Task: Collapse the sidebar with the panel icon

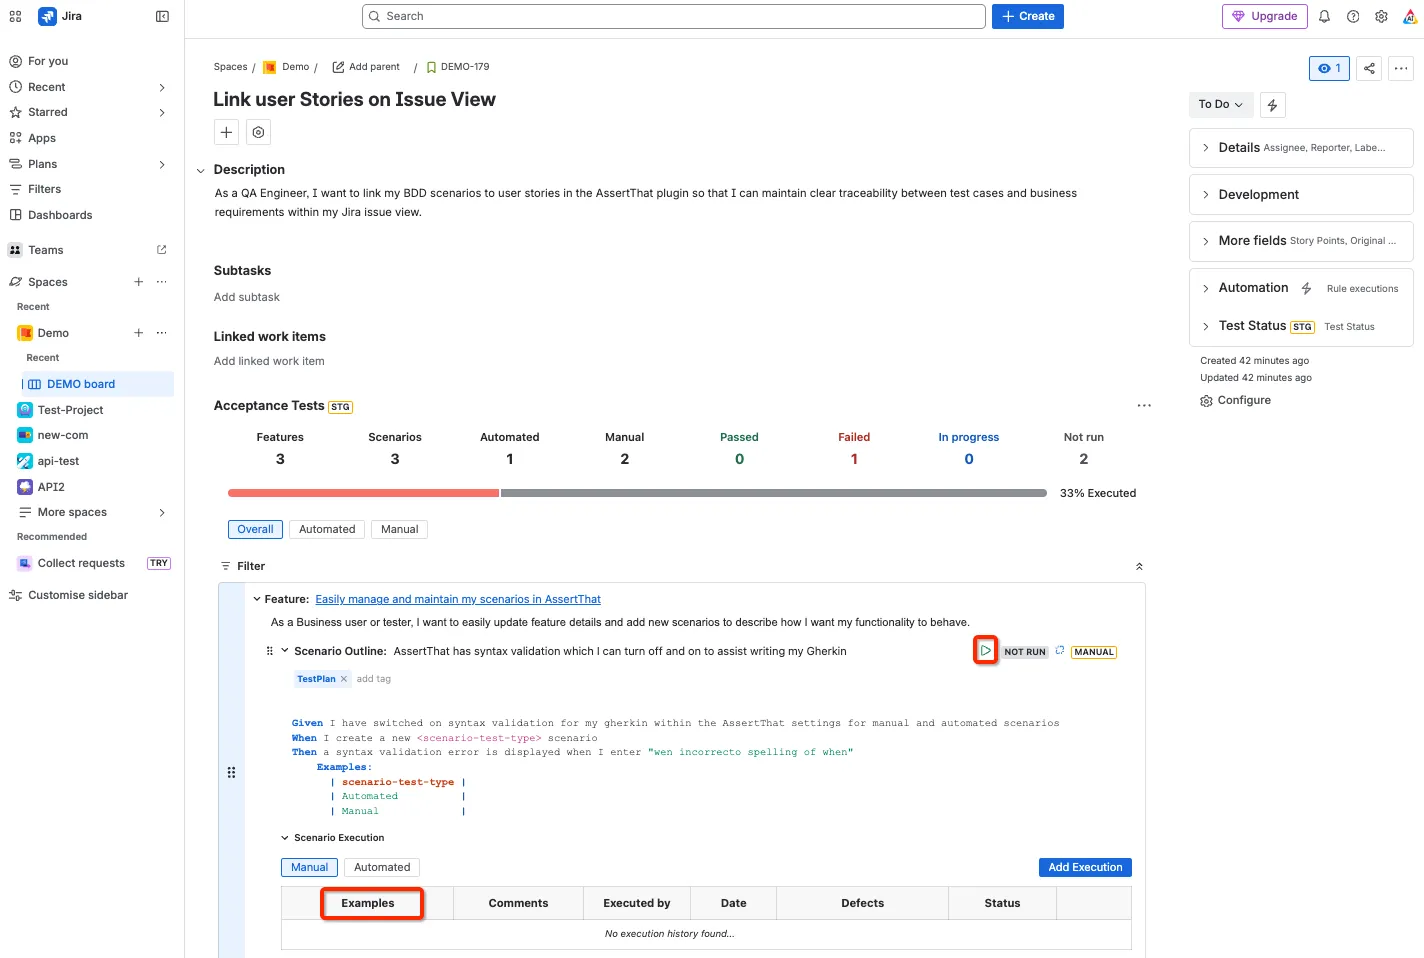Action: point(162,16)
